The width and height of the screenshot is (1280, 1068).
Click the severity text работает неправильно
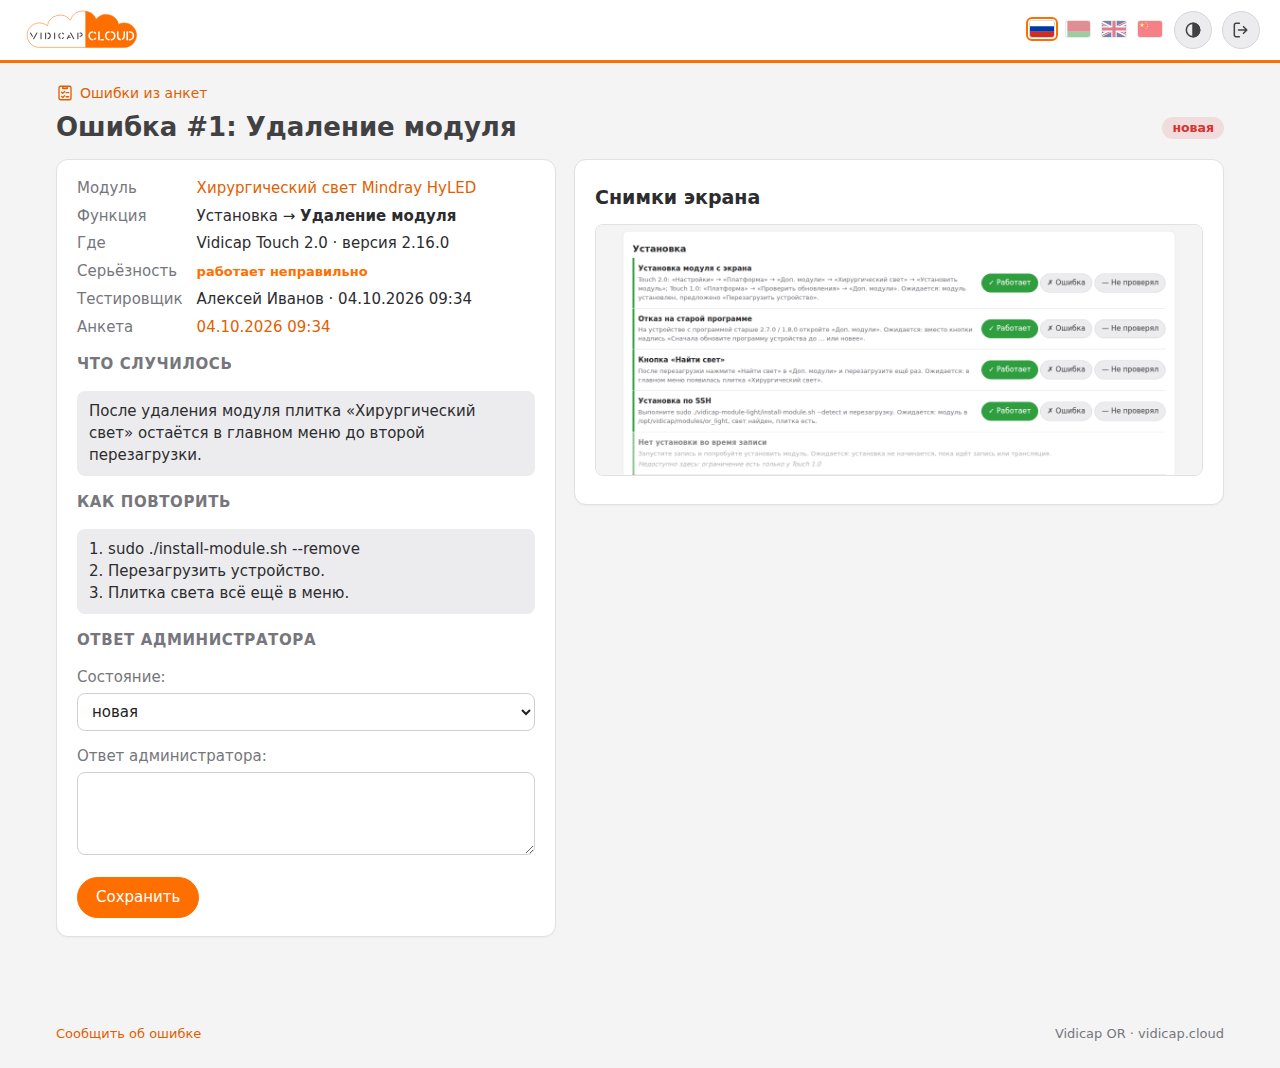pyautogui.click(x=282, y=271)
